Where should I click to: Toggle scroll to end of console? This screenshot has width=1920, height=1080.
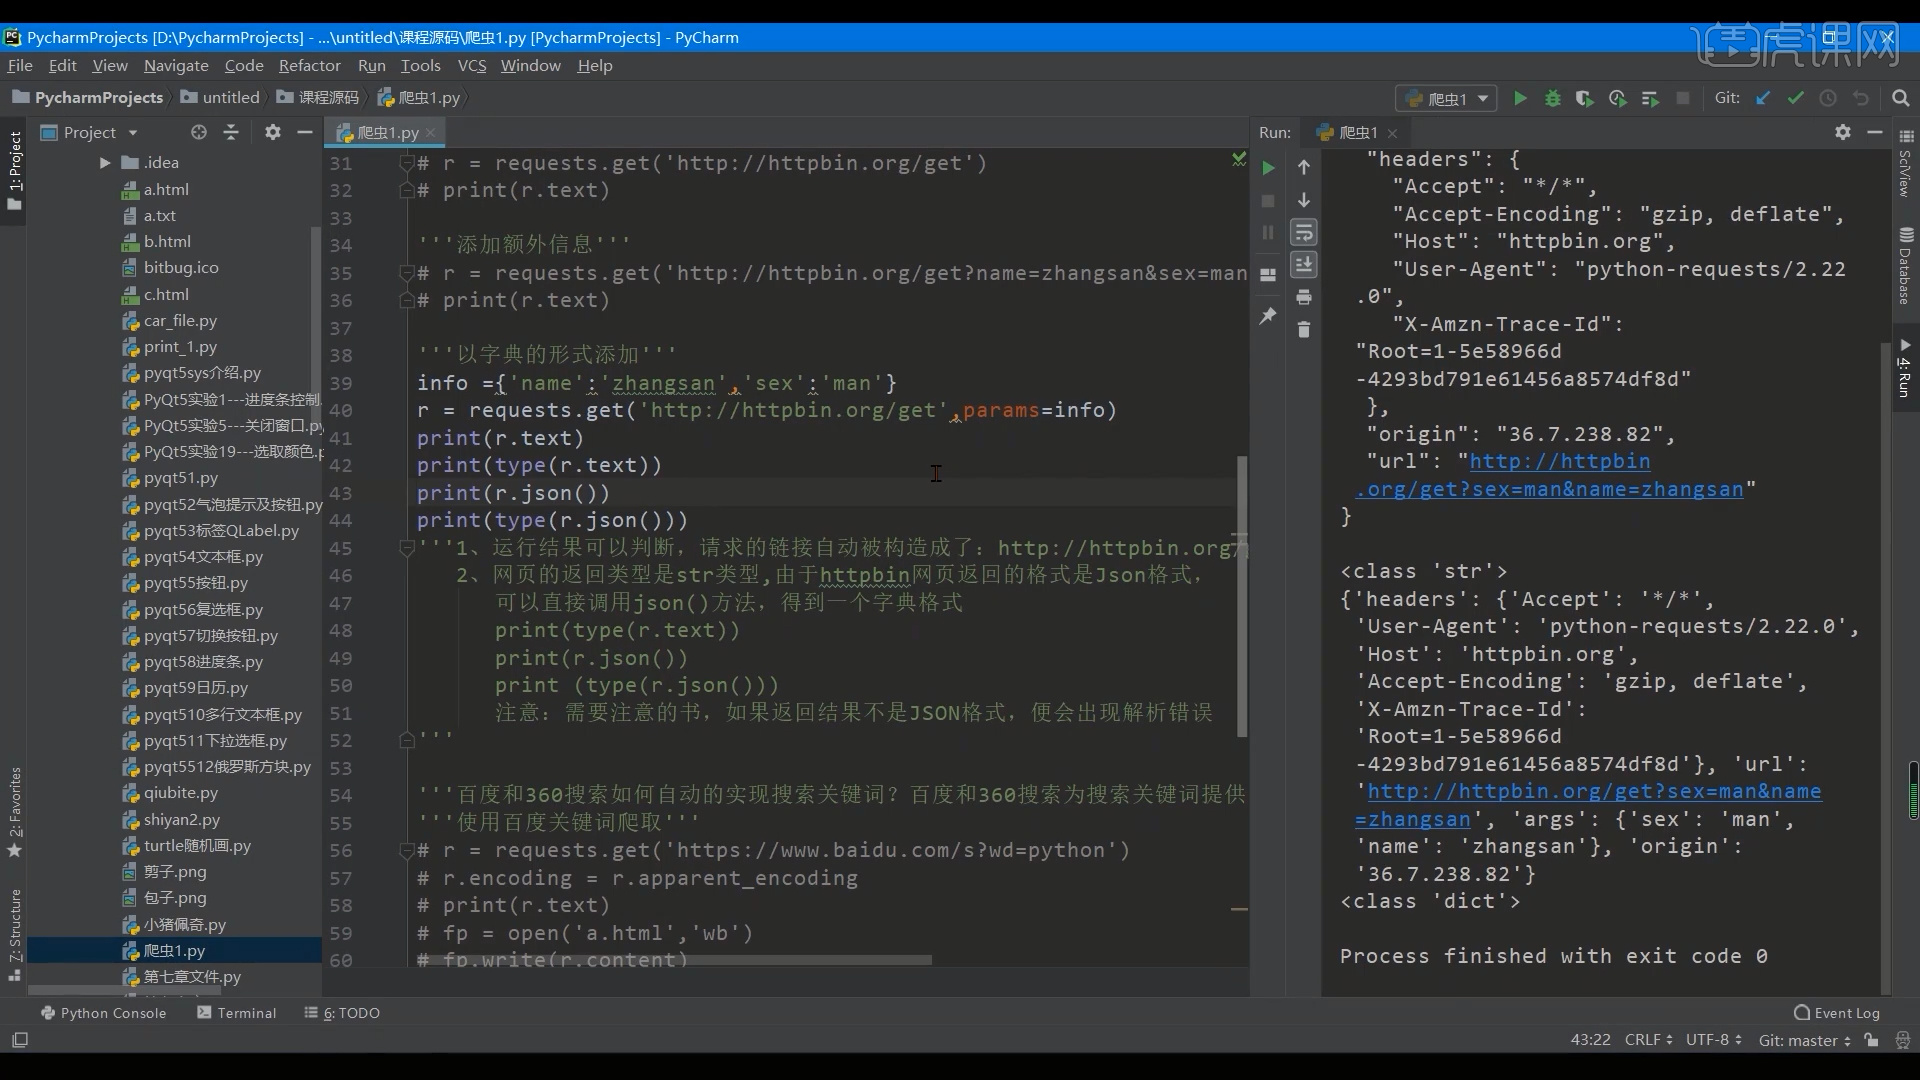[1304, 265]
